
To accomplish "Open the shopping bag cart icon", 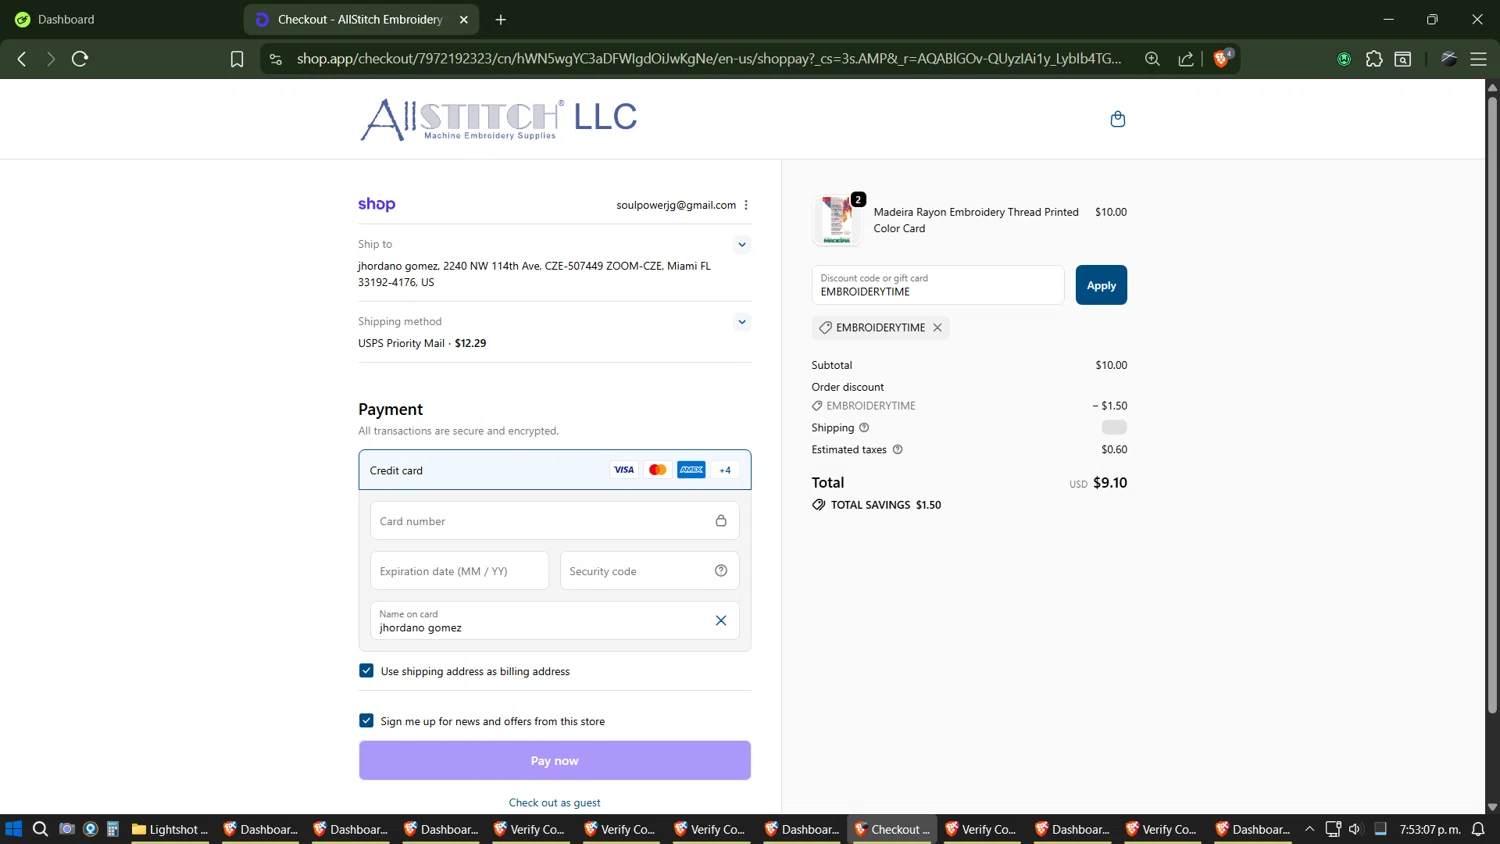I will tap(1118, 119).
